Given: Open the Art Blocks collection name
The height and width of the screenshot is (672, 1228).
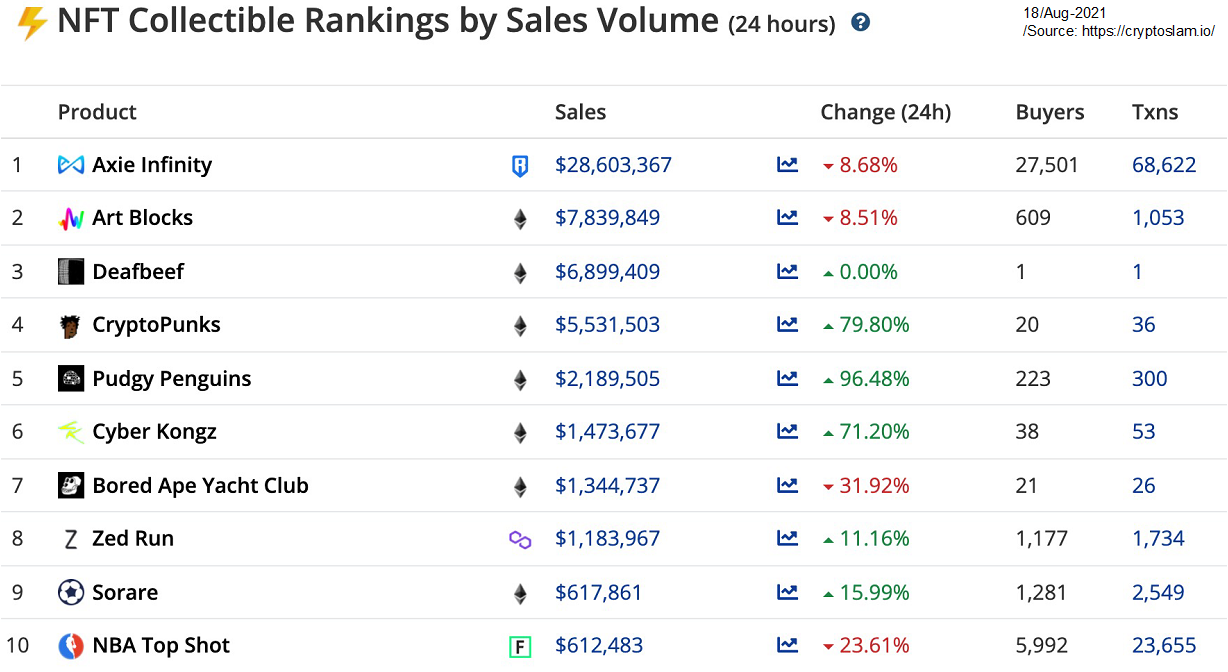Looking at the screenshot, I should tap(142, 218).
